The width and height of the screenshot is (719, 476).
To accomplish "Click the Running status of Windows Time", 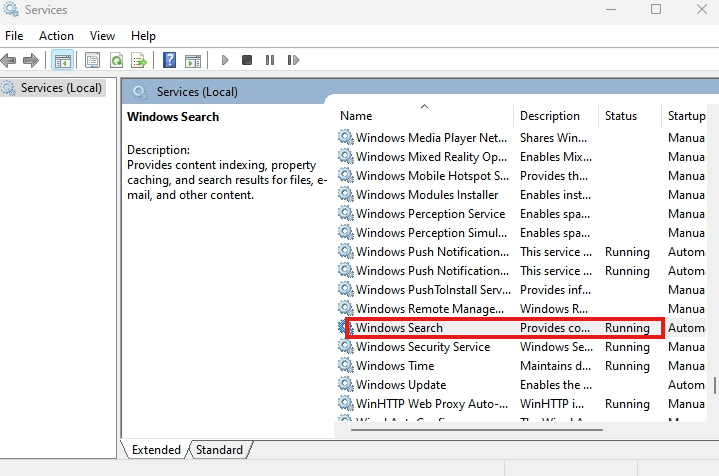I will [x=627, y=366].
